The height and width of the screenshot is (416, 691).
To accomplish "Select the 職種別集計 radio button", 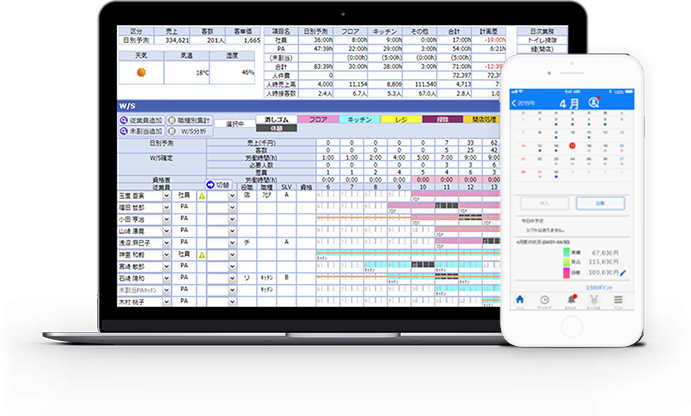I will pos(170,119).
